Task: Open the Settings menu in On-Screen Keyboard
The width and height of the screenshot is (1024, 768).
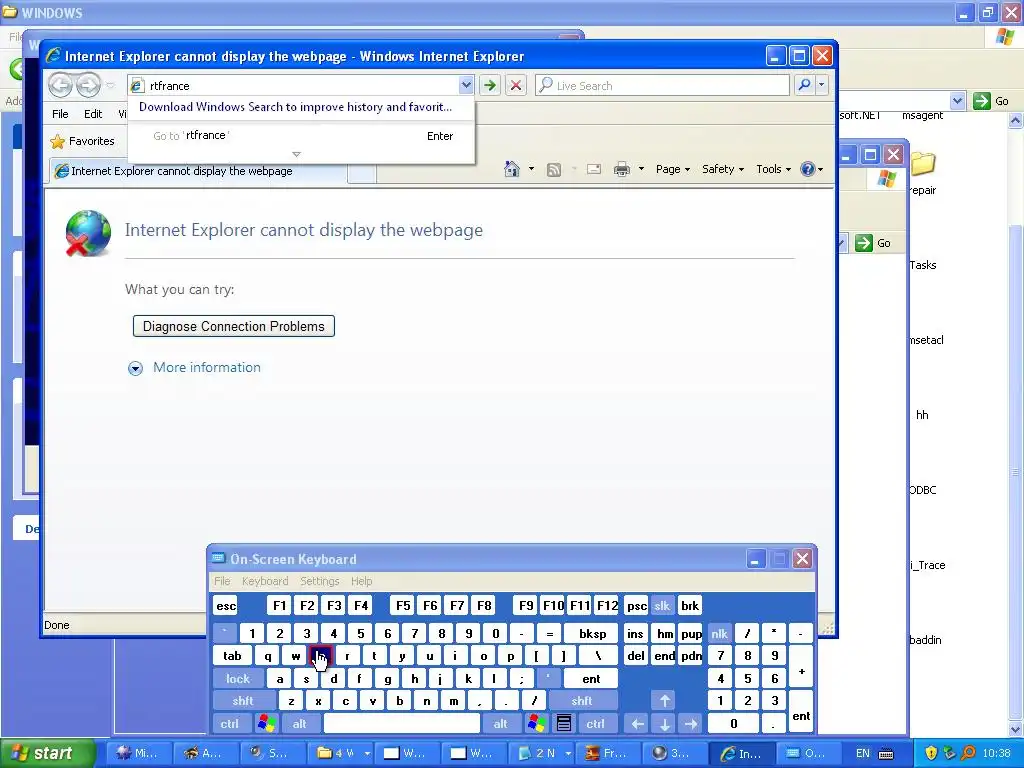Action: tap(319, 581)
